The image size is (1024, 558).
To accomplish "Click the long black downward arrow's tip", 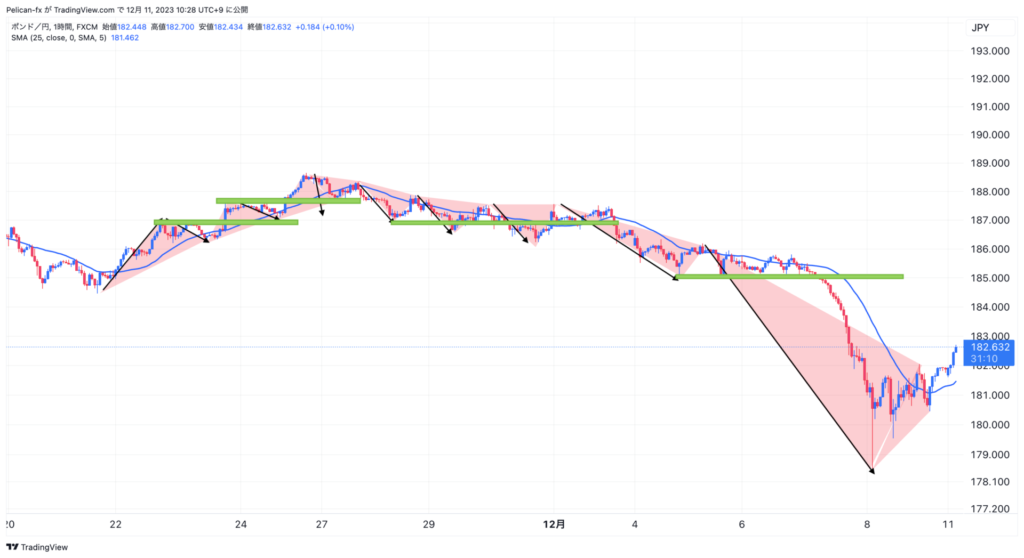I will pos(872,470).
